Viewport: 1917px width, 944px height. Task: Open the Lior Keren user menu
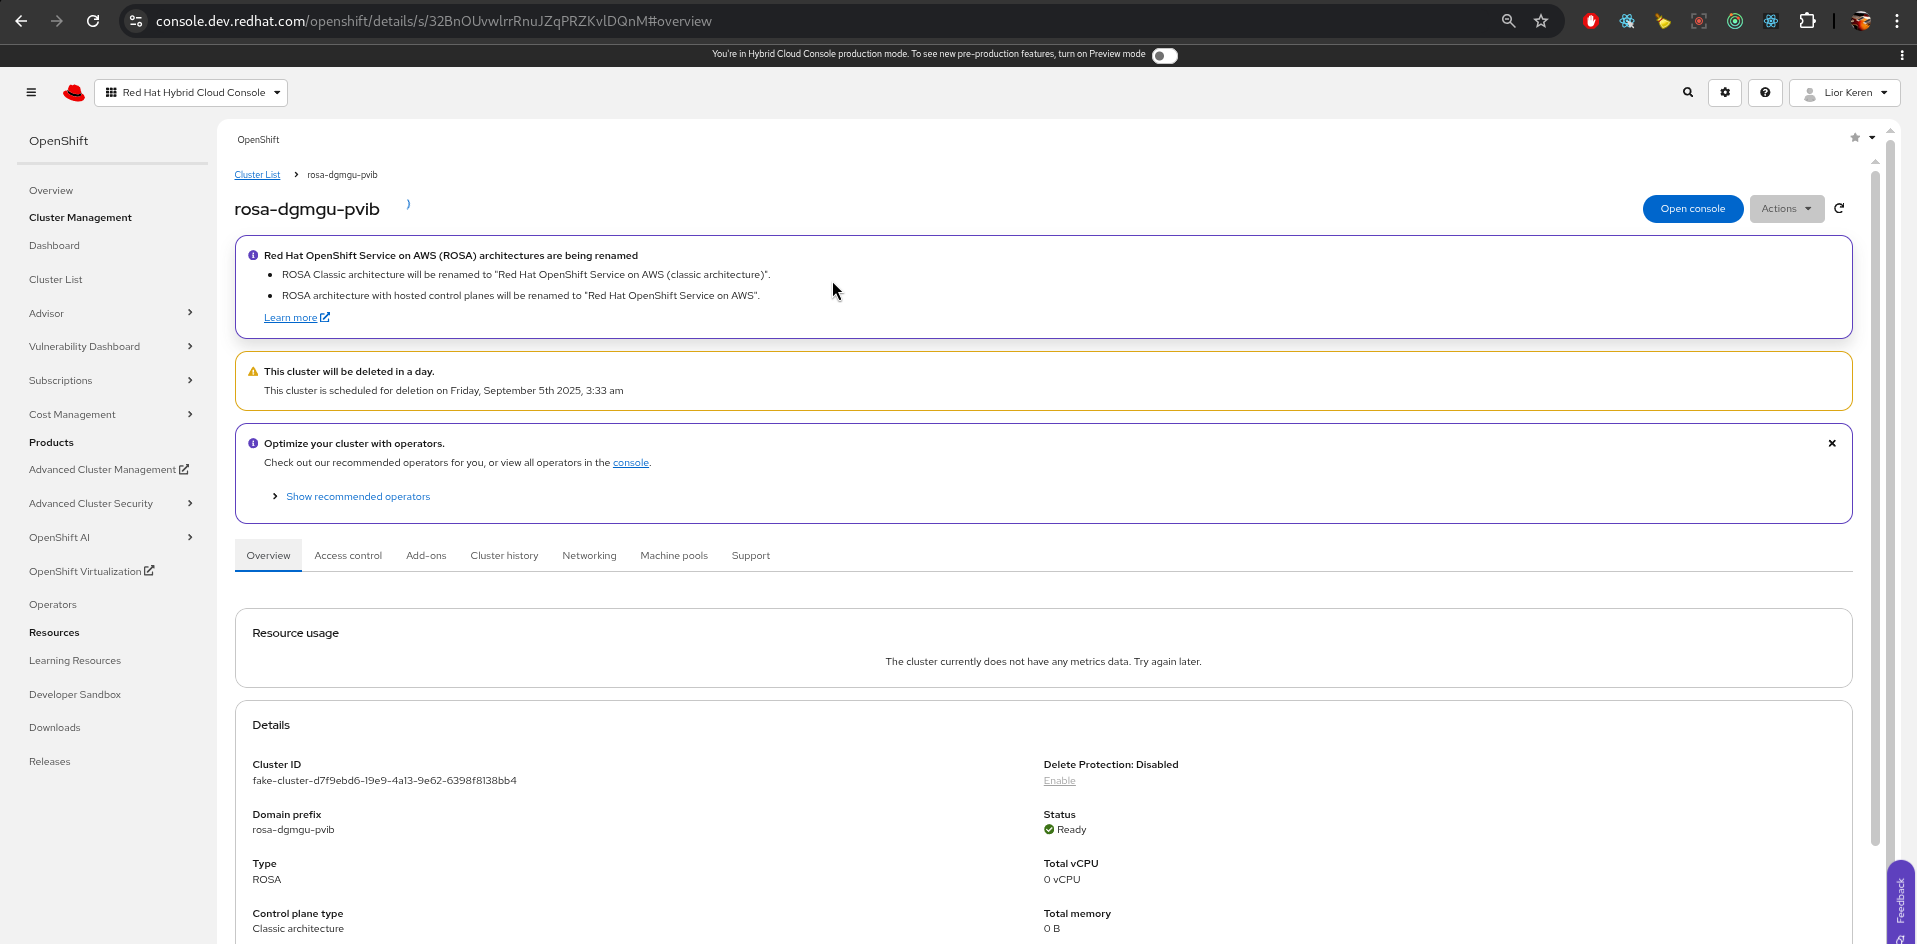(1845, 93)
